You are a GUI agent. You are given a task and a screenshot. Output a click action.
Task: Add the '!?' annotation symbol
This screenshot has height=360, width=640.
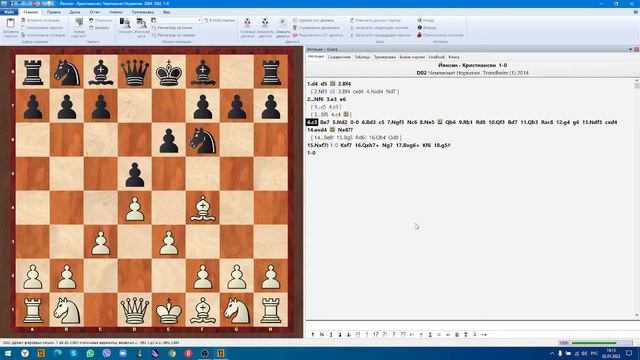pos(376,335)
